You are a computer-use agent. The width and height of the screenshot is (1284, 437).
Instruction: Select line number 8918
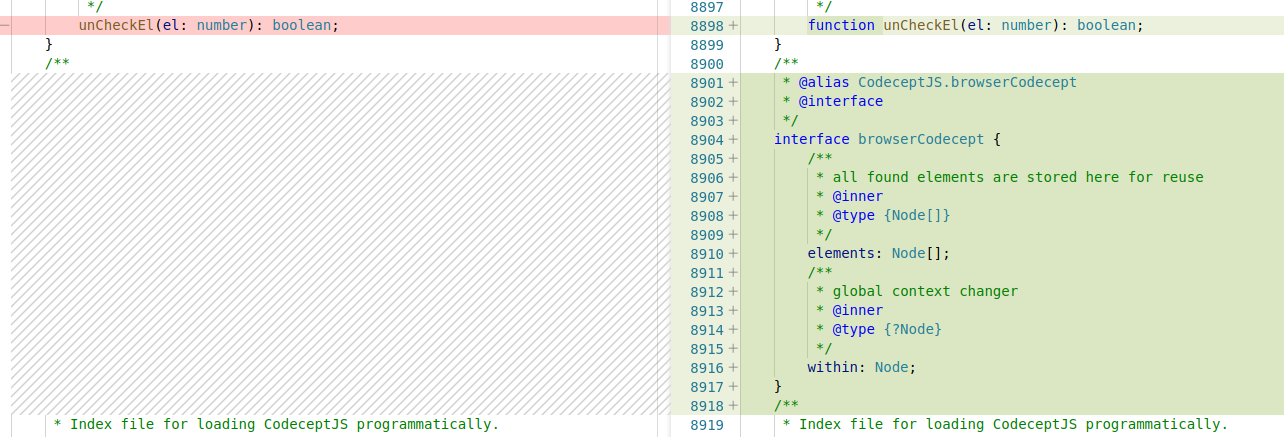706,405
